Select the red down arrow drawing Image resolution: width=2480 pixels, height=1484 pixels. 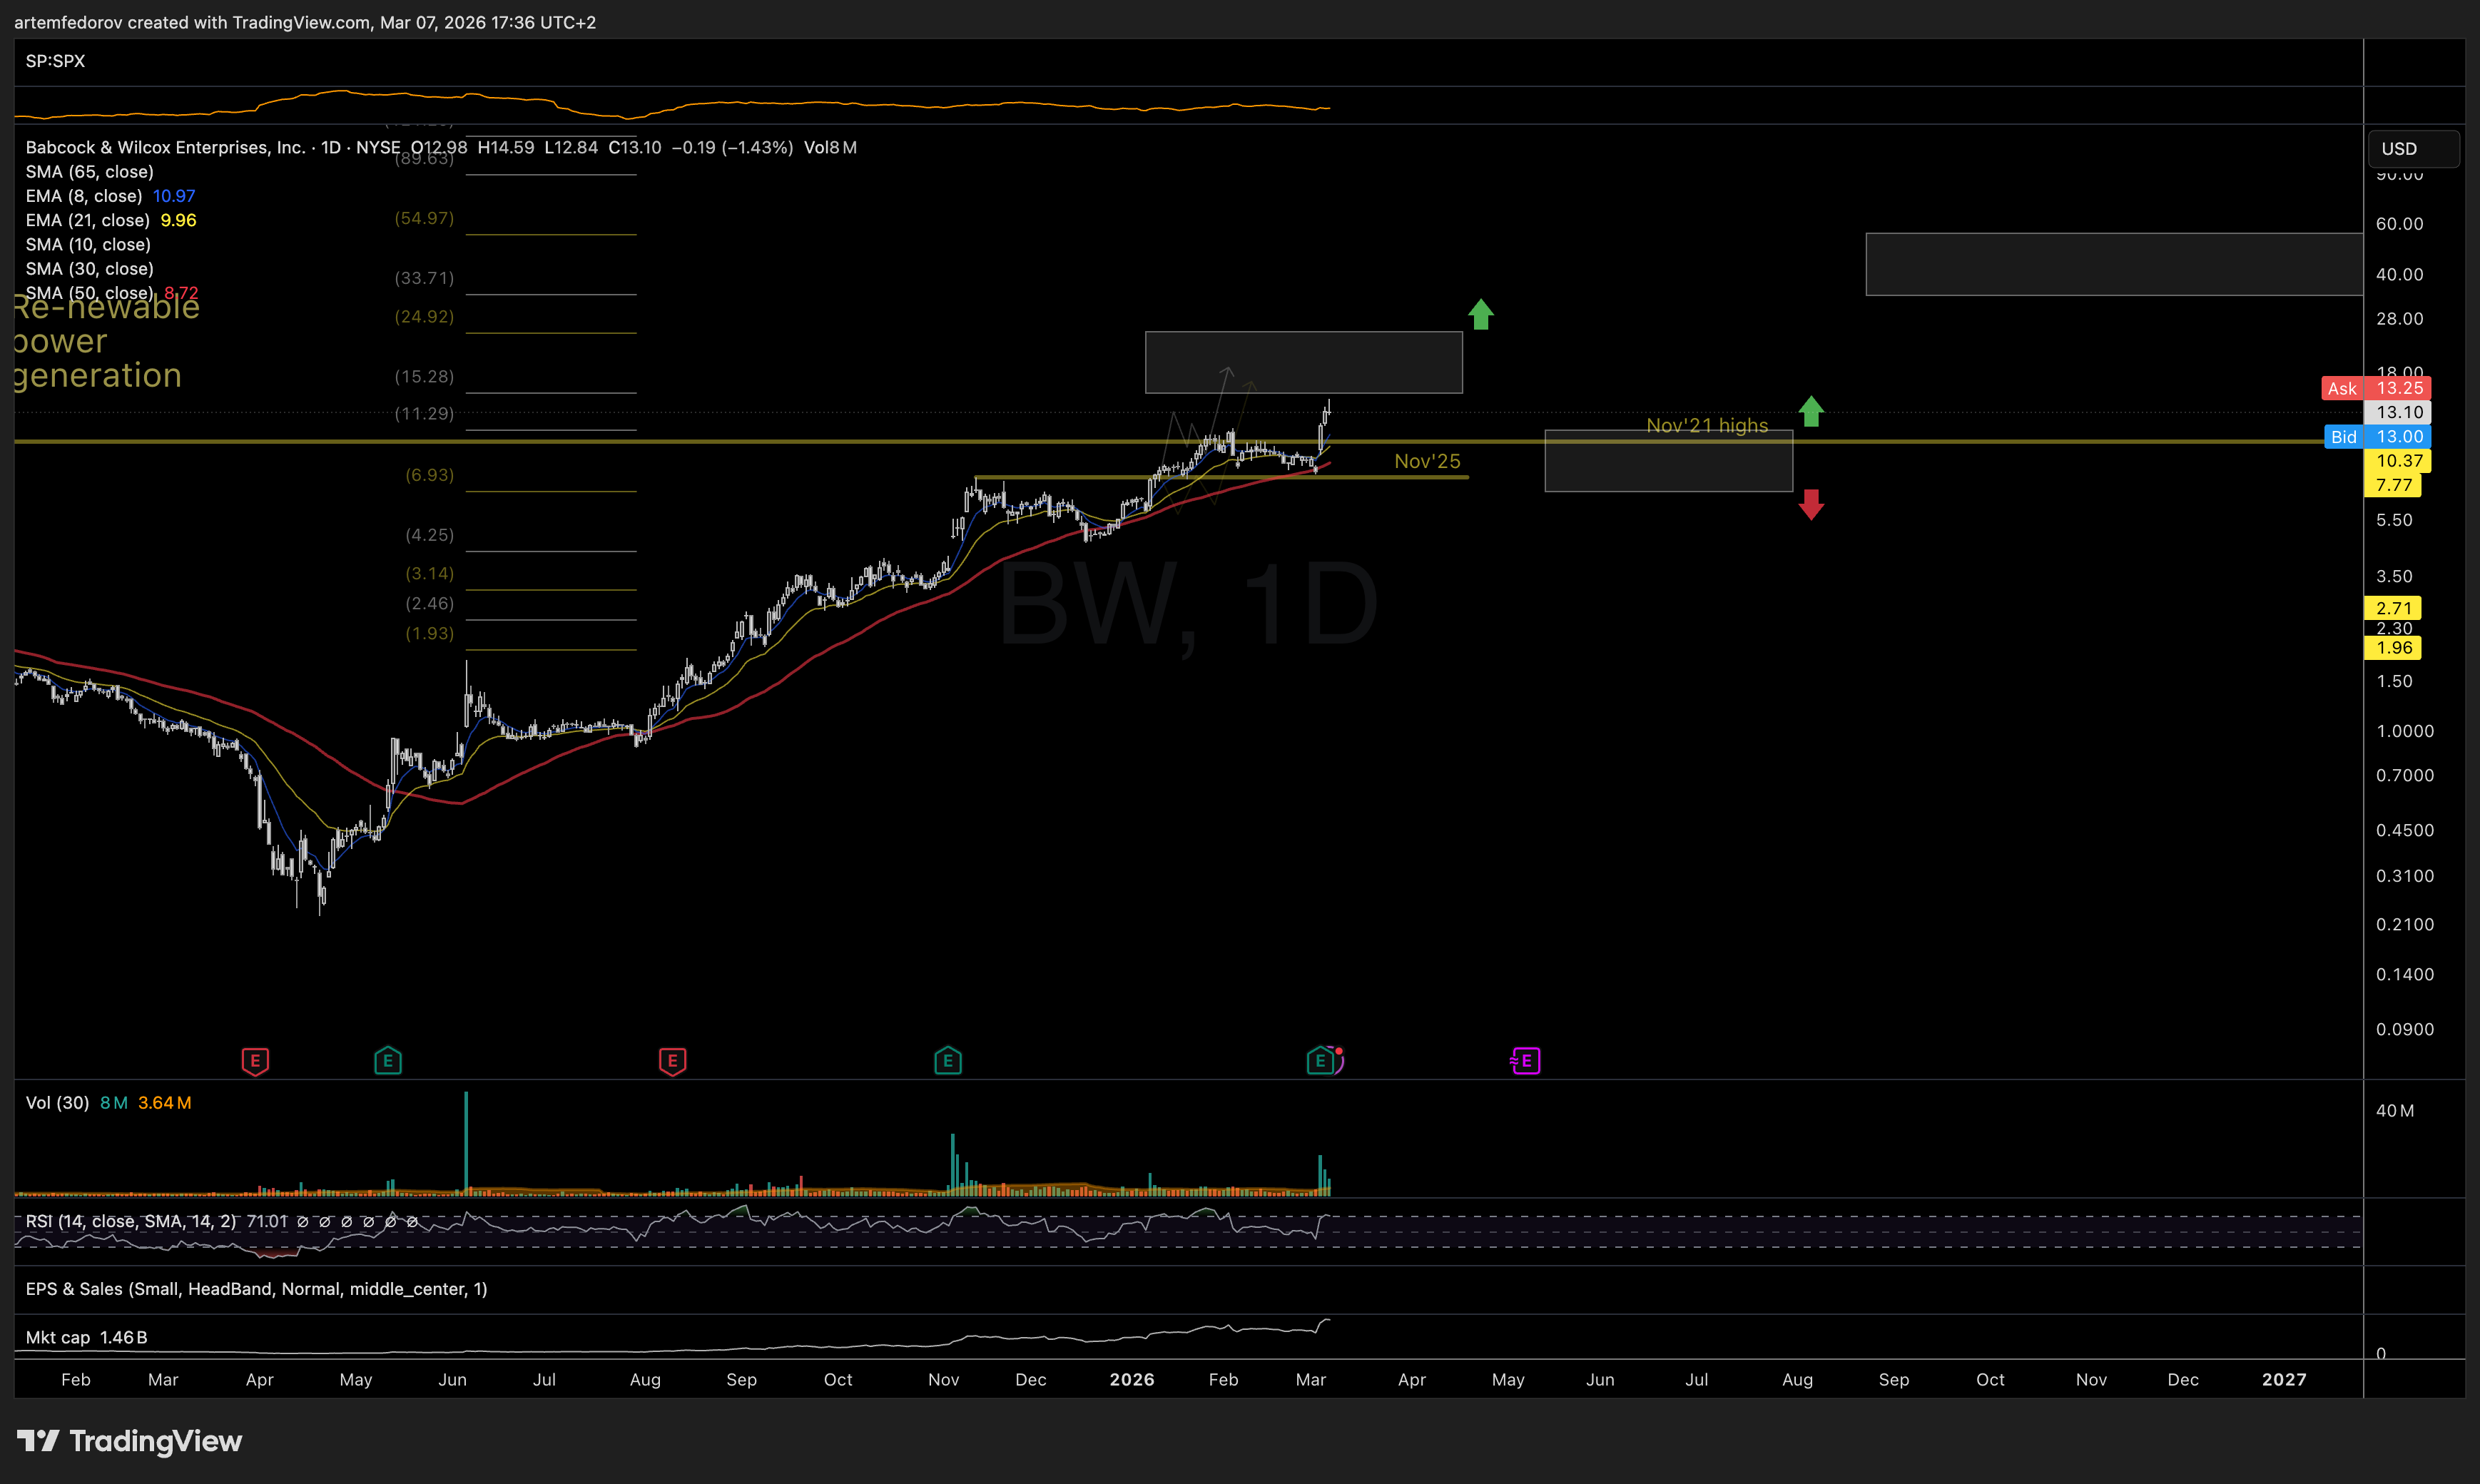coord(1811,504)
